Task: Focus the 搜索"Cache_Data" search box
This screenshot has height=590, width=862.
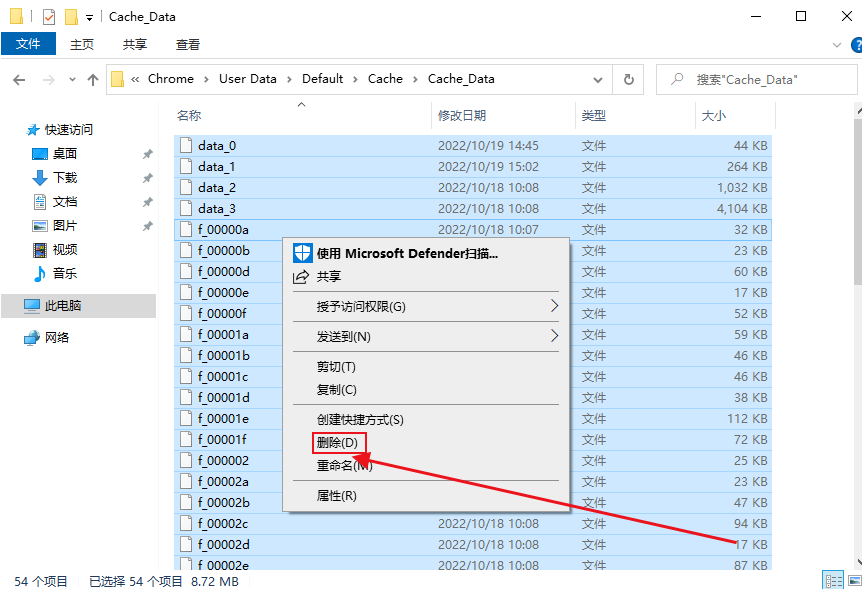Action: pyautogui.click(x=756, y=80)
